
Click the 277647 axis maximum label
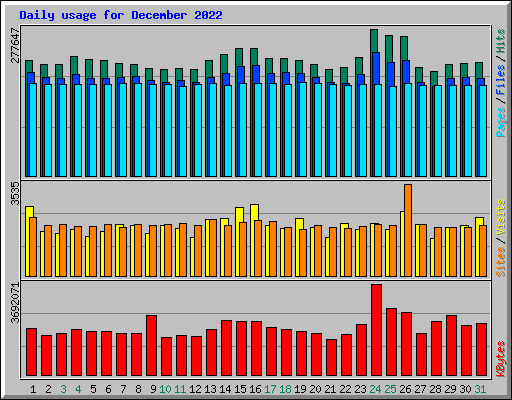pos(15,45)
